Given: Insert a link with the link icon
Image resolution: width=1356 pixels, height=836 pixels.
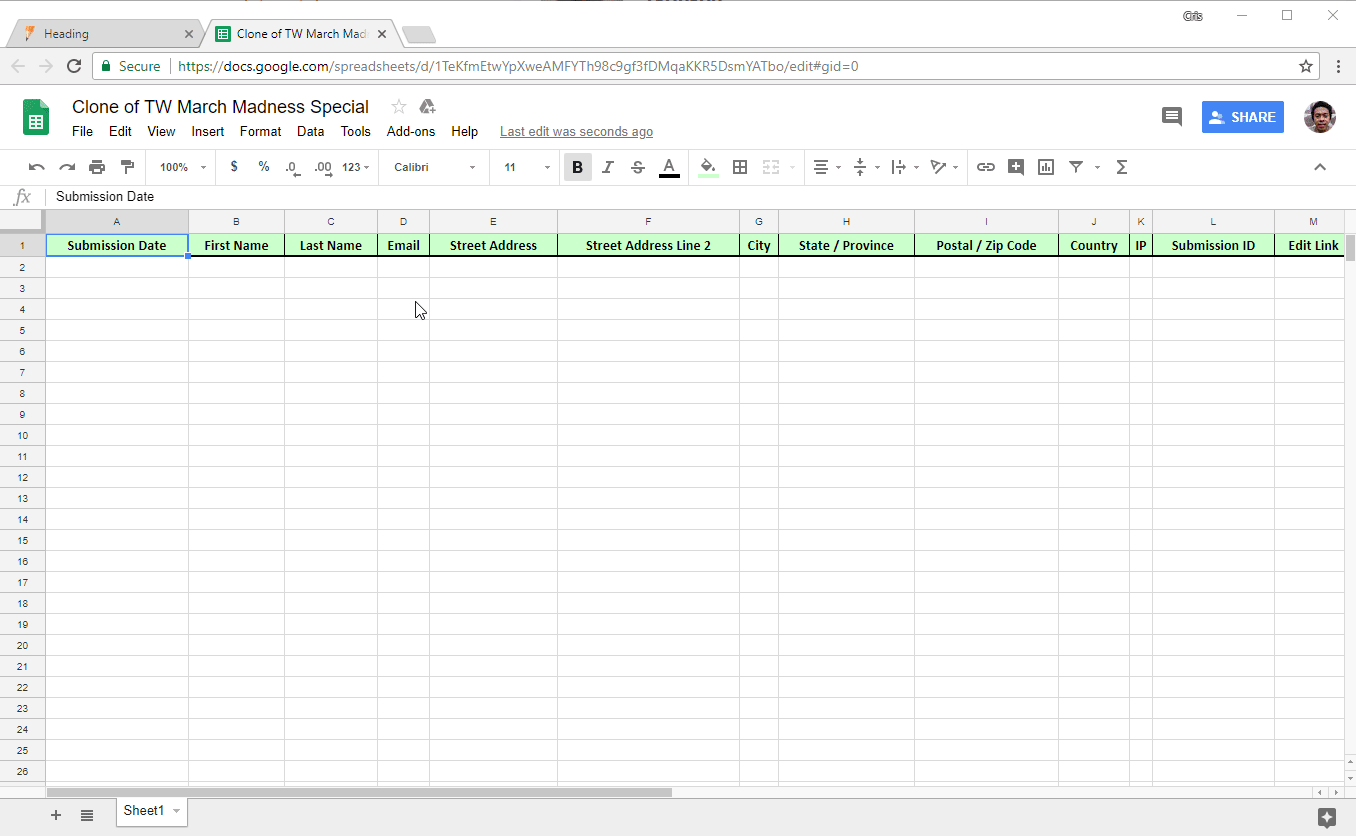Looking at the screenshot, I should pyautogui.click(x=985, y=167).
